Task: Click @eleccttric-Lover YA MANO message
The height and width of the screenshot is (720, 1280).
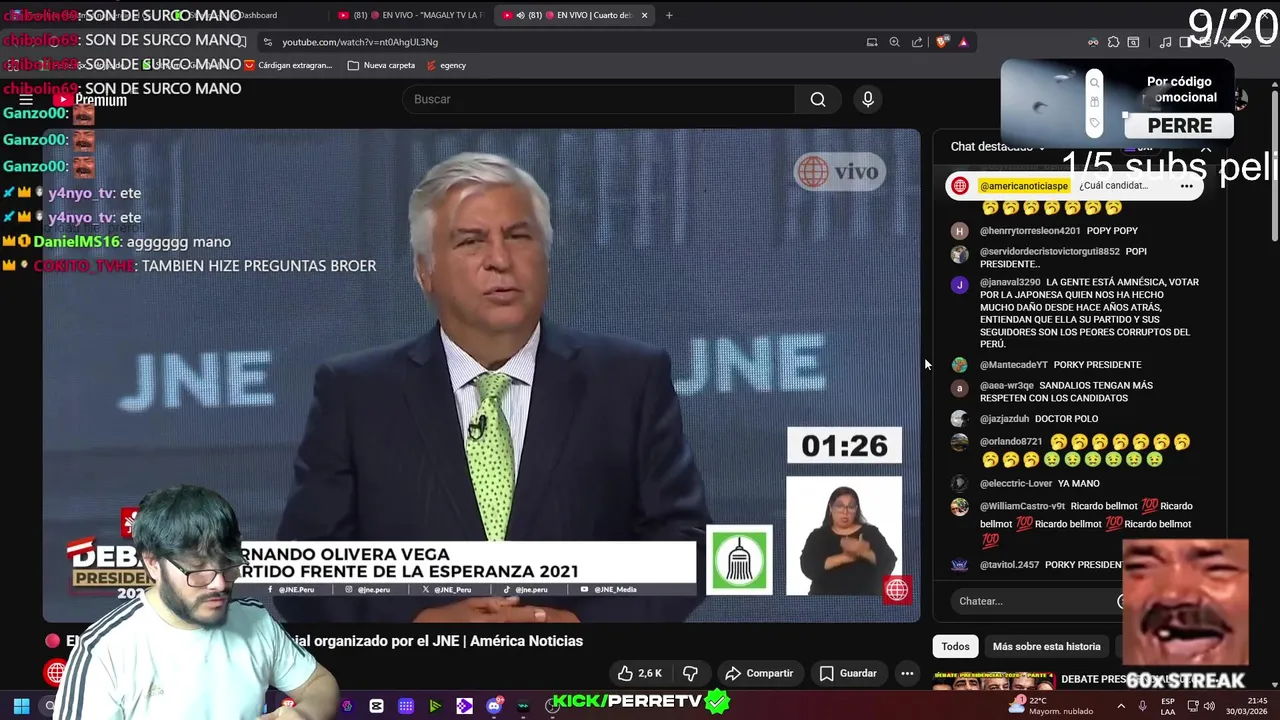Action: (x=1039, y=484)
